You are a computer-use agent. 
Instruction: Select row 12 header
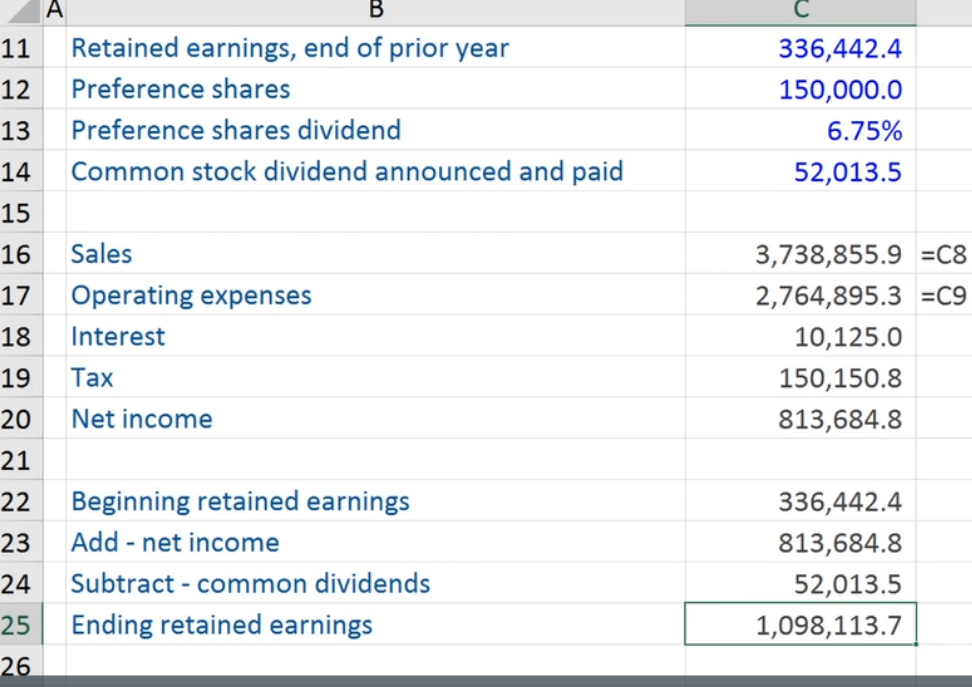tap(21, 89)
